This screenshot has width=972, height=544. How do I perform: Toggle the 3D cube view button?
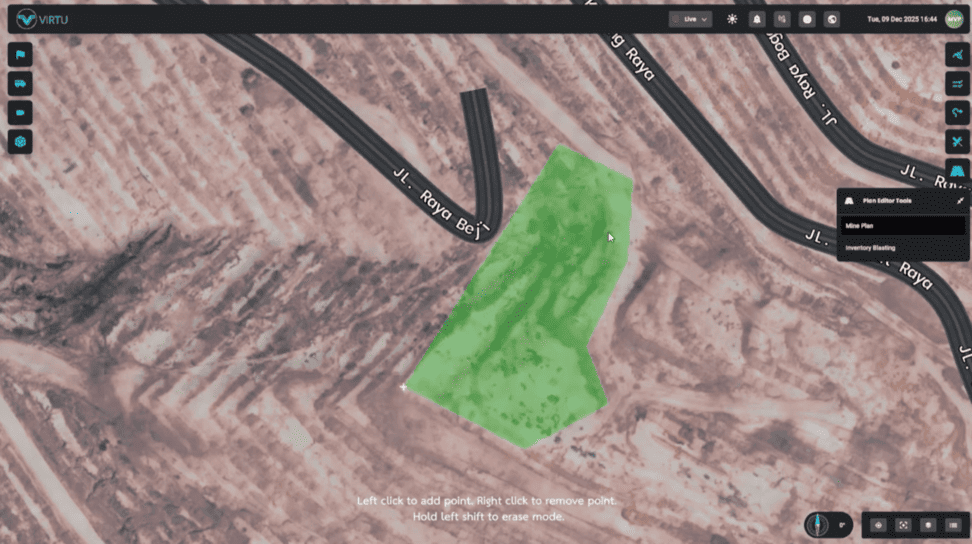pos(928,524)
